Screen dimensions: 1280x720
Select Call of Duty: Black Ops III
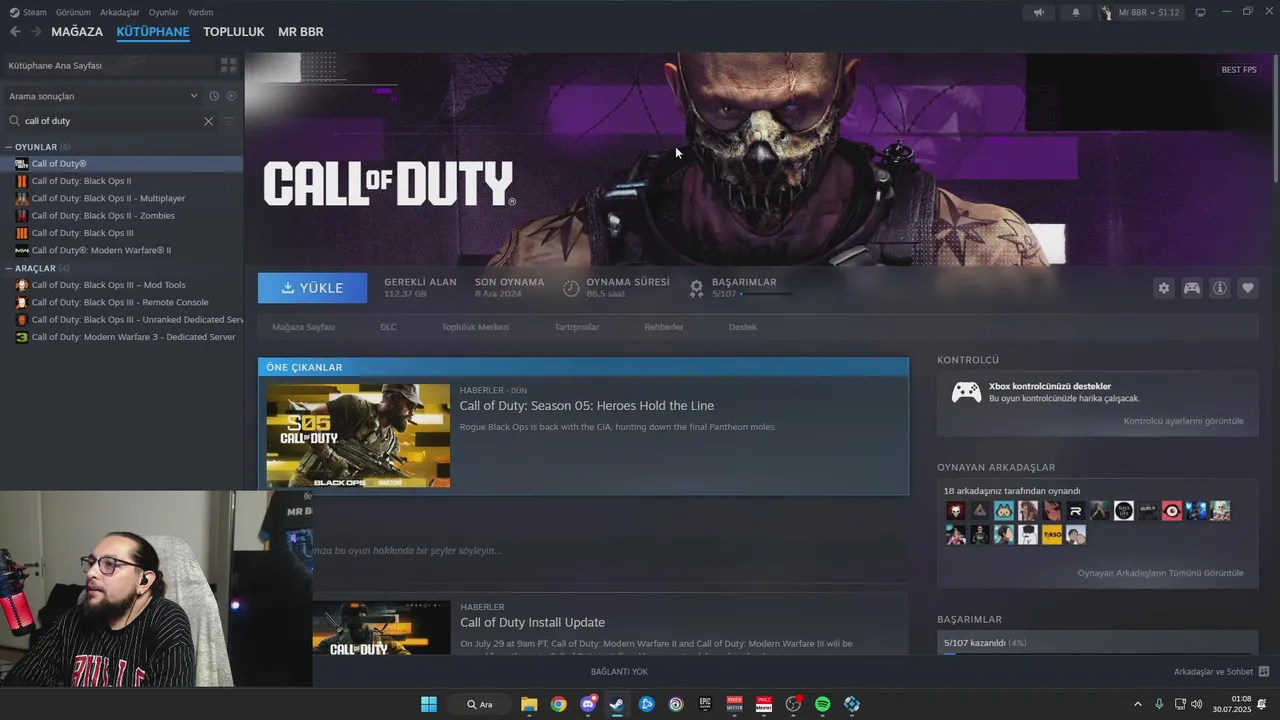click(x=82, y=233)
